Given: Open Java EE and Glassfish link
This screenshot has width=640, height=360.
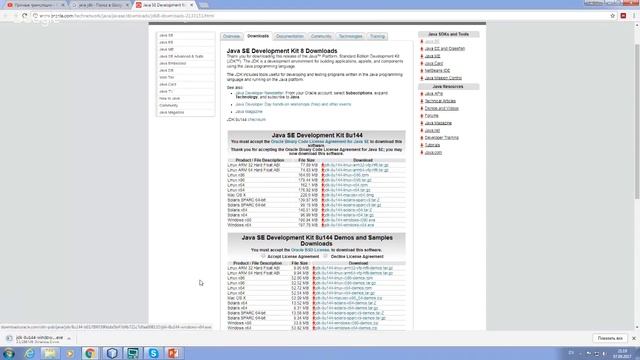Looking at the screenshot, I should 444,49.
